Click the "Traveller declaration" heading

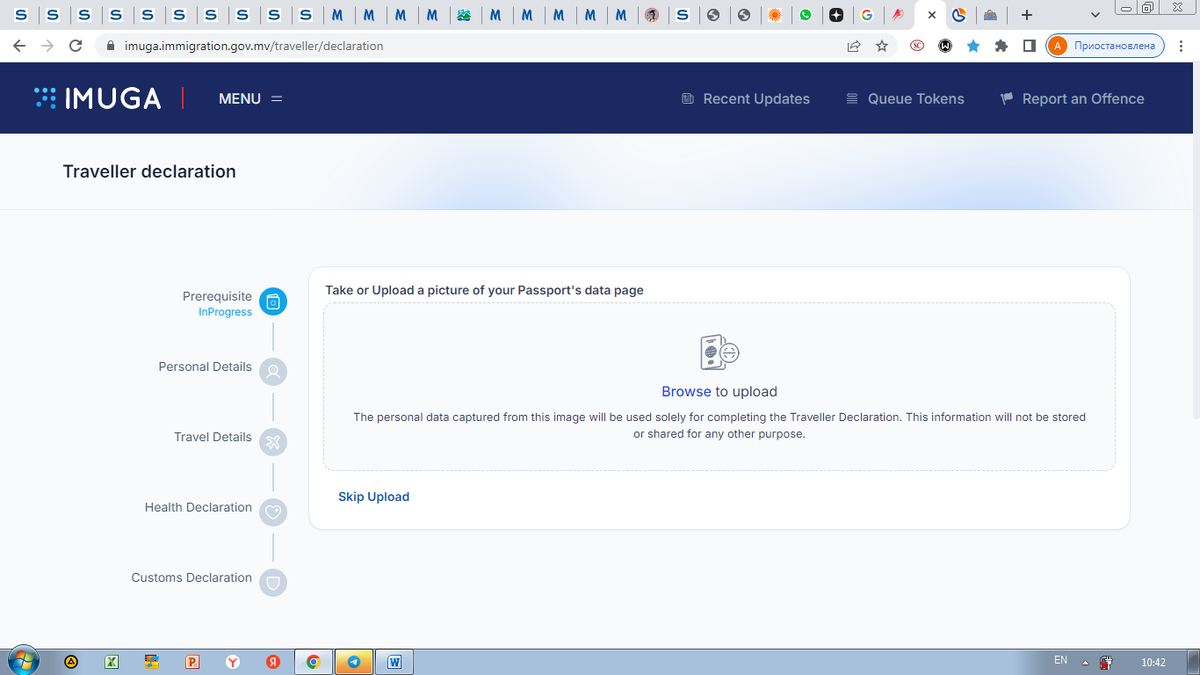coord(149,172)
